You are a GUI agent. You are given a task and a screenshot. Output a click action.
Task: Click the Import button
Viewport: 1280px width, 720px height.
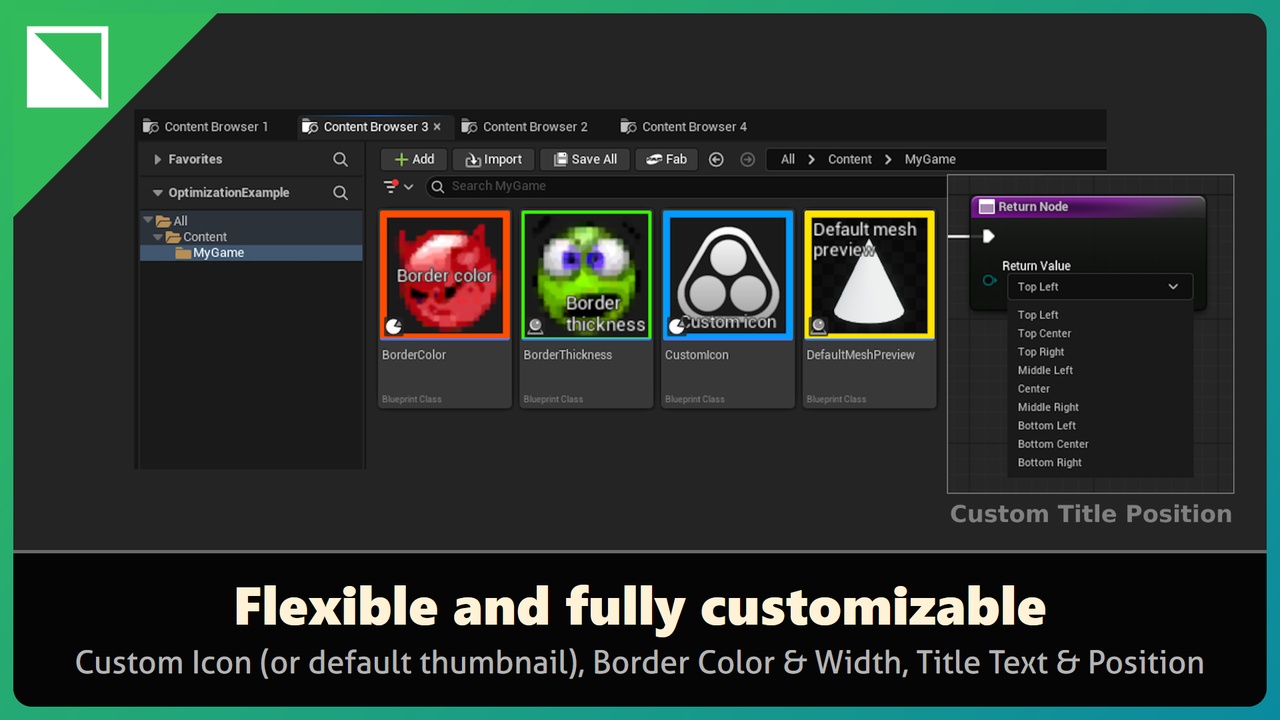[x=493, y=159]
